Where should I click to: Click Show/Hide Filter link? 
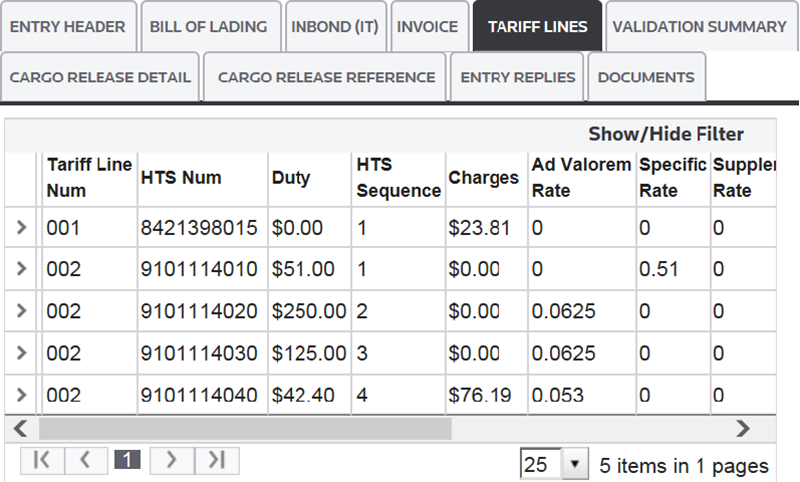pos(665,134)
